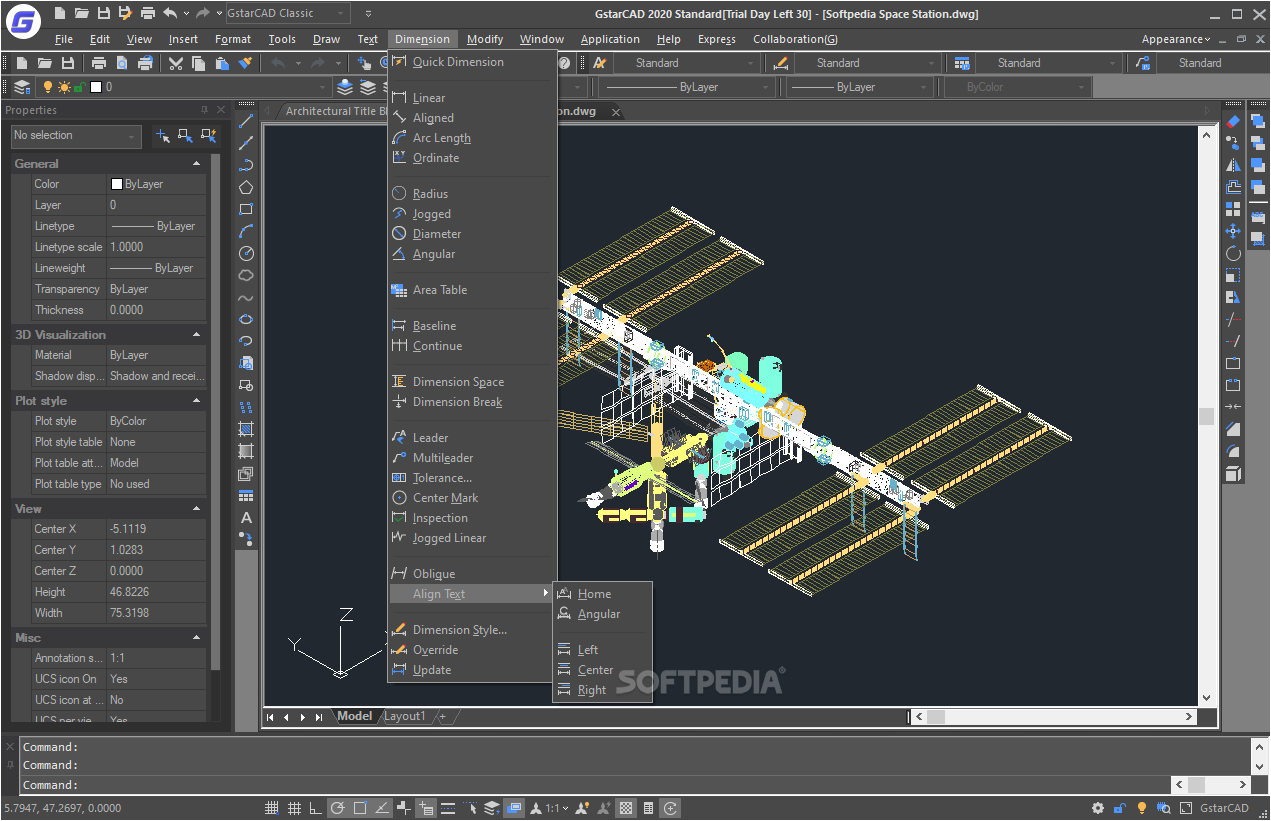Screen dimensions: 1271x821
Task: Collapse the Plot style section
Action: (196, 400)
